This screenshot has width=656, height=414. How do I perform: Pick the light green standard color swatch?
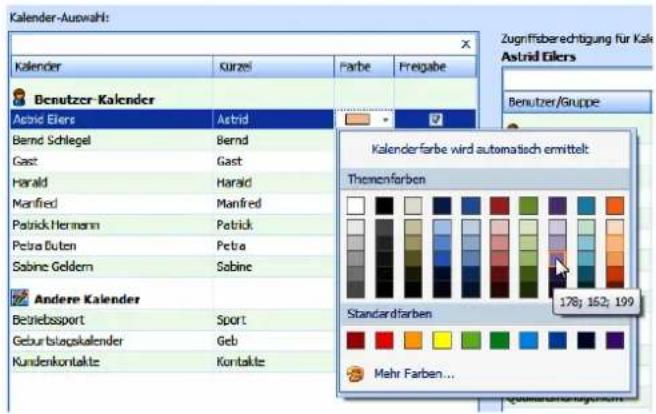(x=471, y=340)
